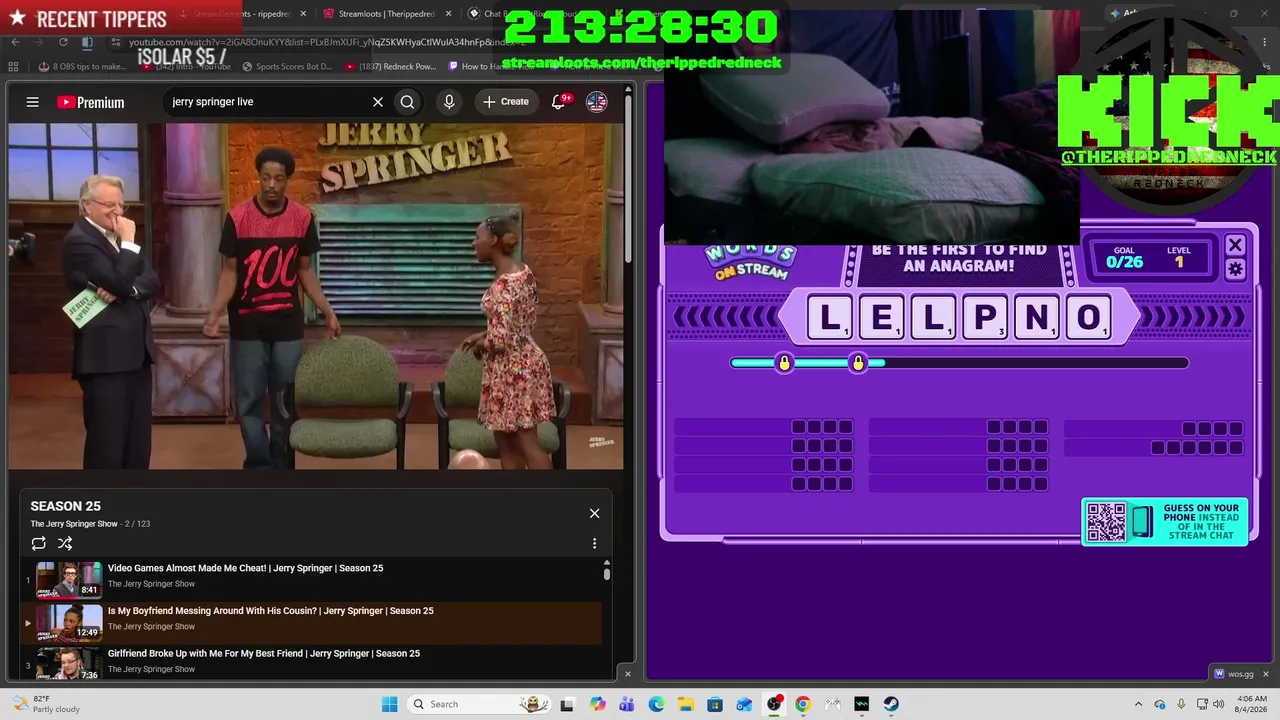
Task: Click the second lock on progress bar
Action: coord(858,362)
